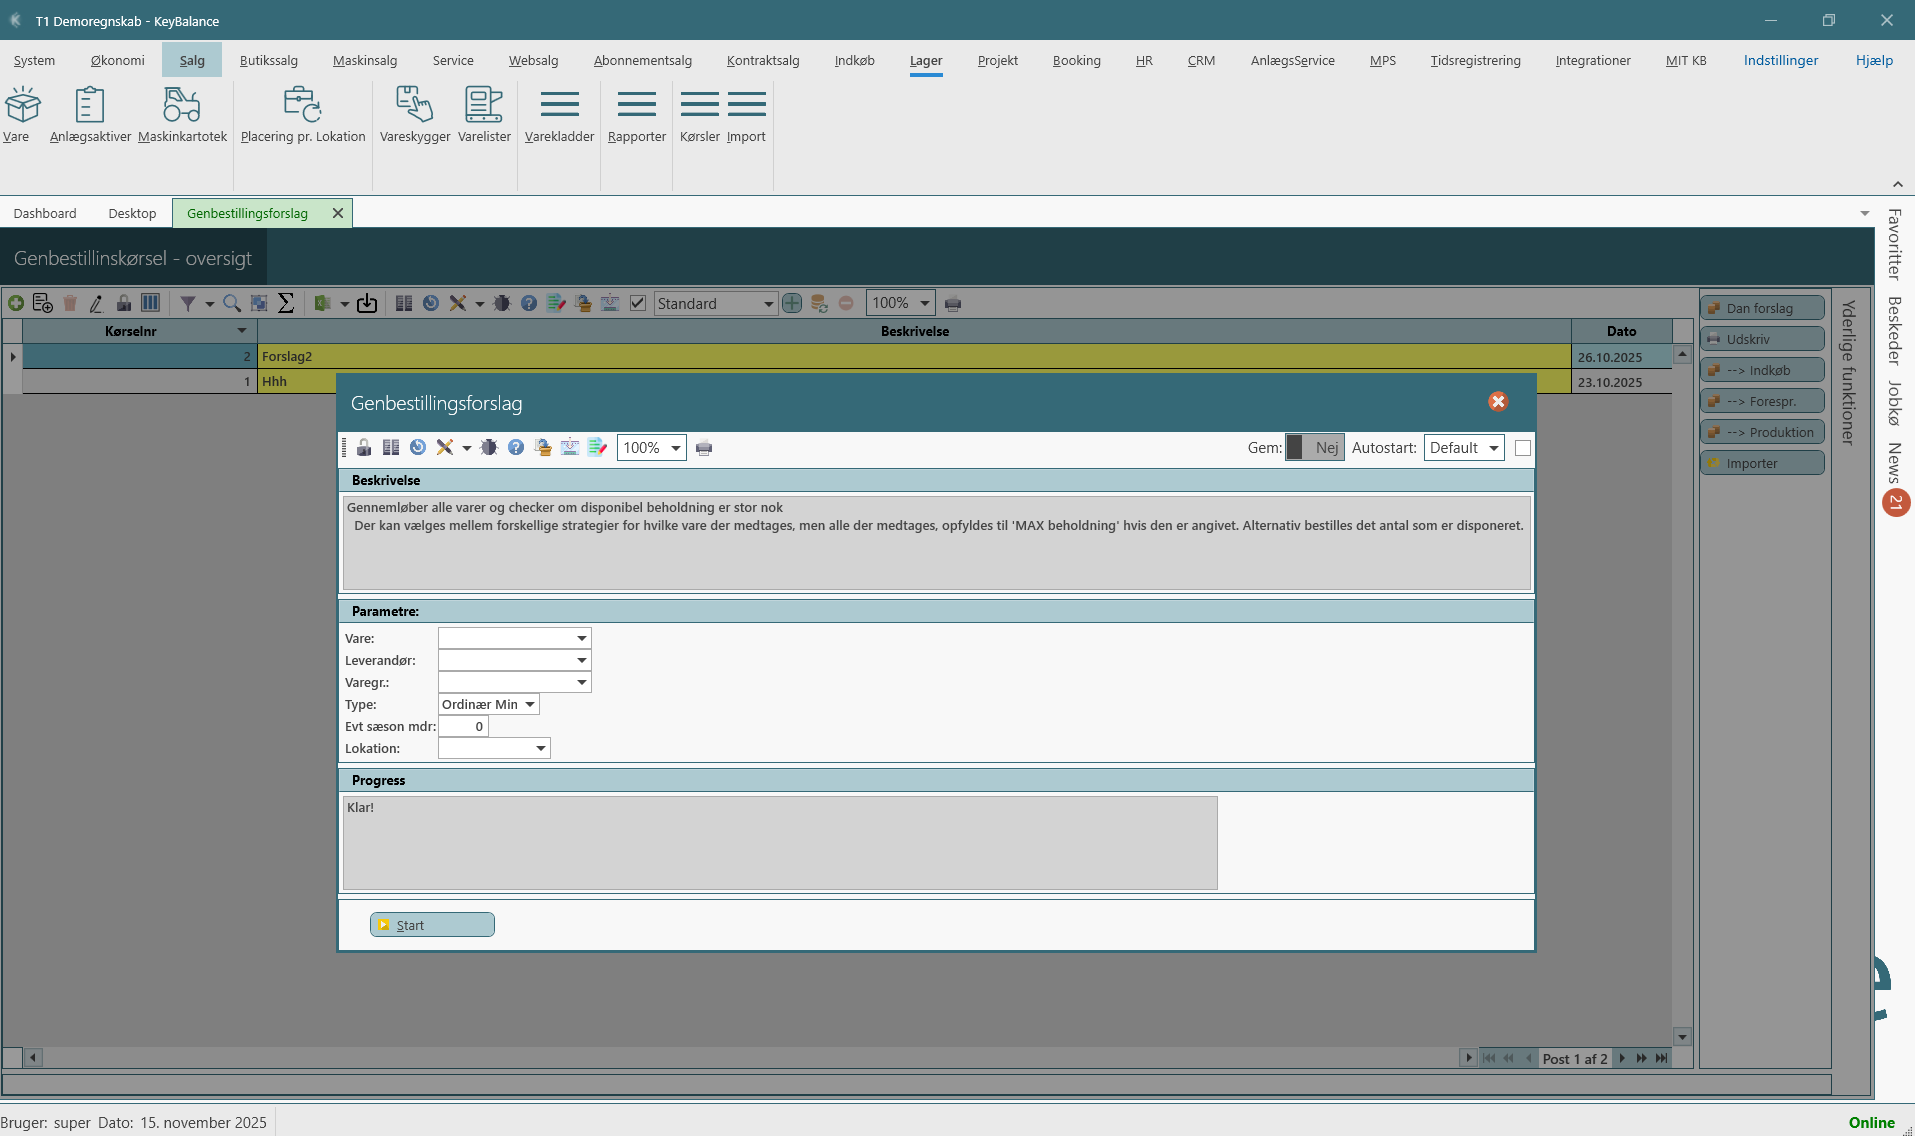Toggle the checkbox before Standard layout dropdown
The image size is (1915, 1136).
(x=638, y=303)
